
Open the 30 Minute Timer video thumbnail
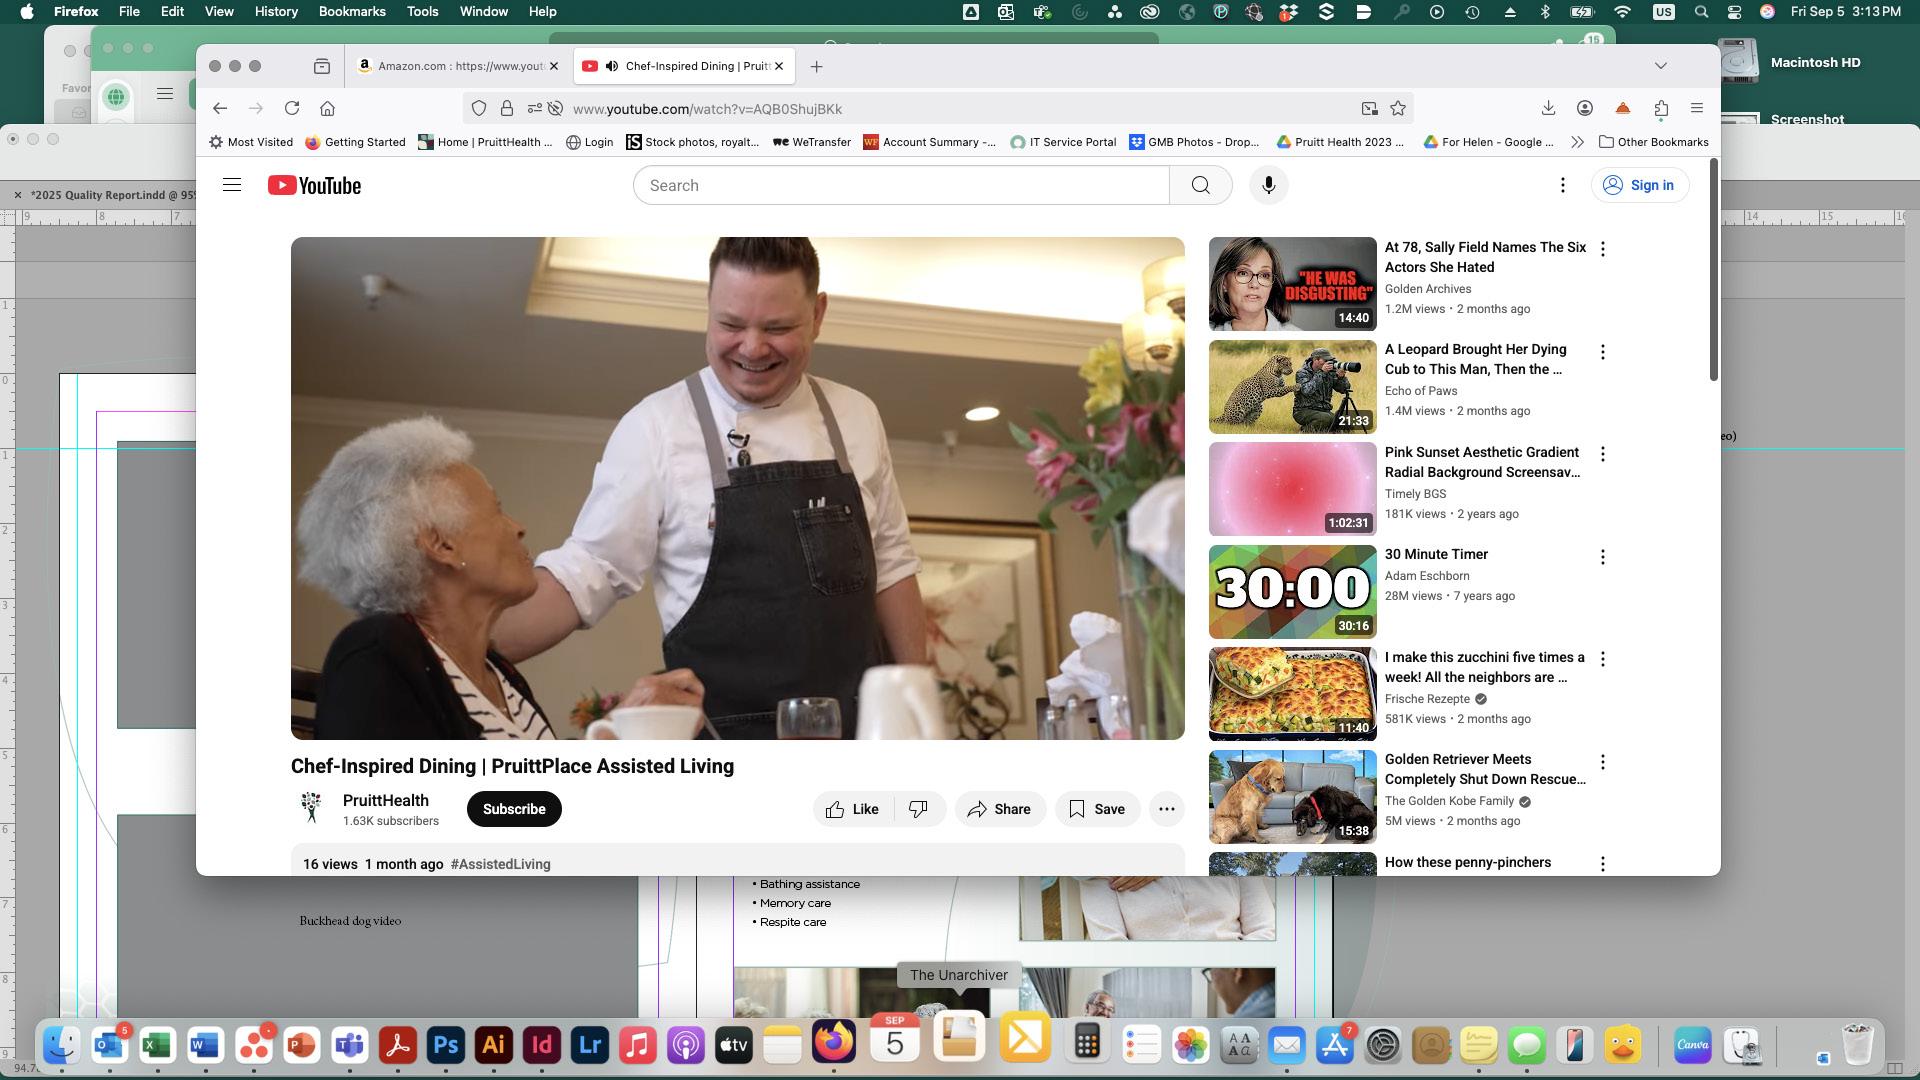1292,592
